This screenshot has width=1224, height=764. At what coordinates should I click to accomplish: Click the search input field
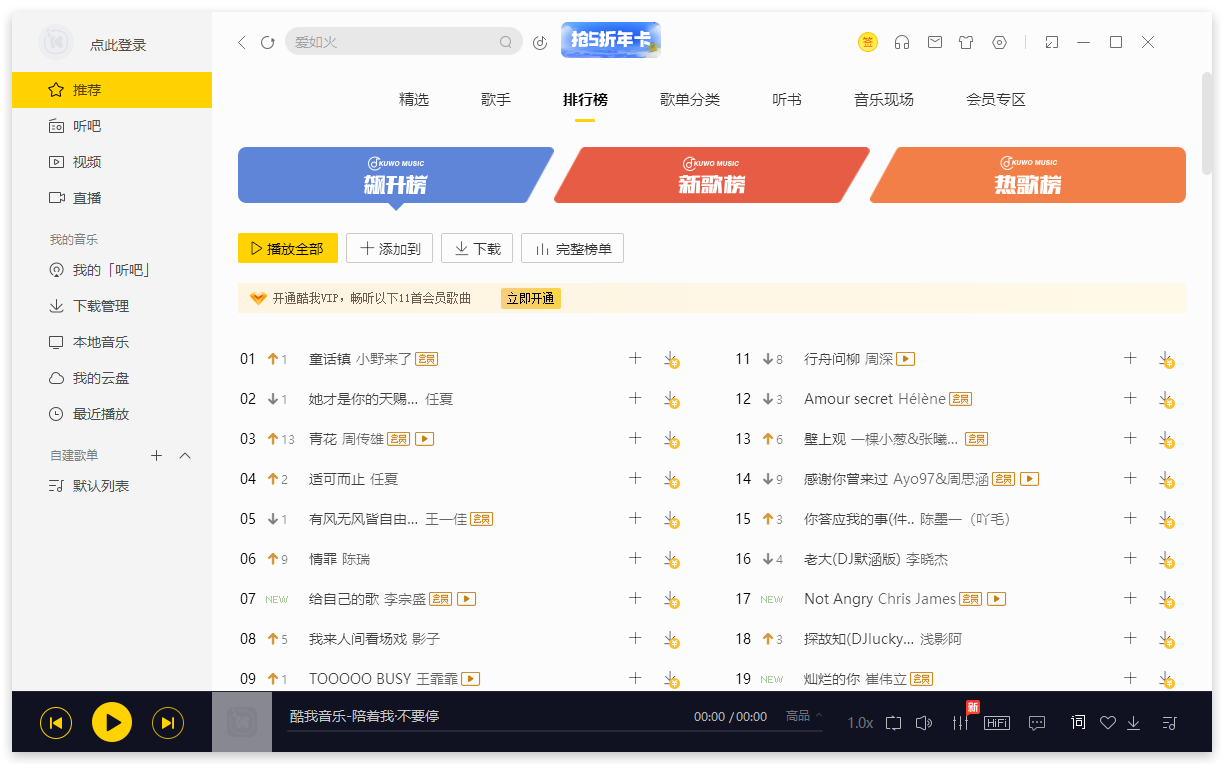[x=400, y=42]
